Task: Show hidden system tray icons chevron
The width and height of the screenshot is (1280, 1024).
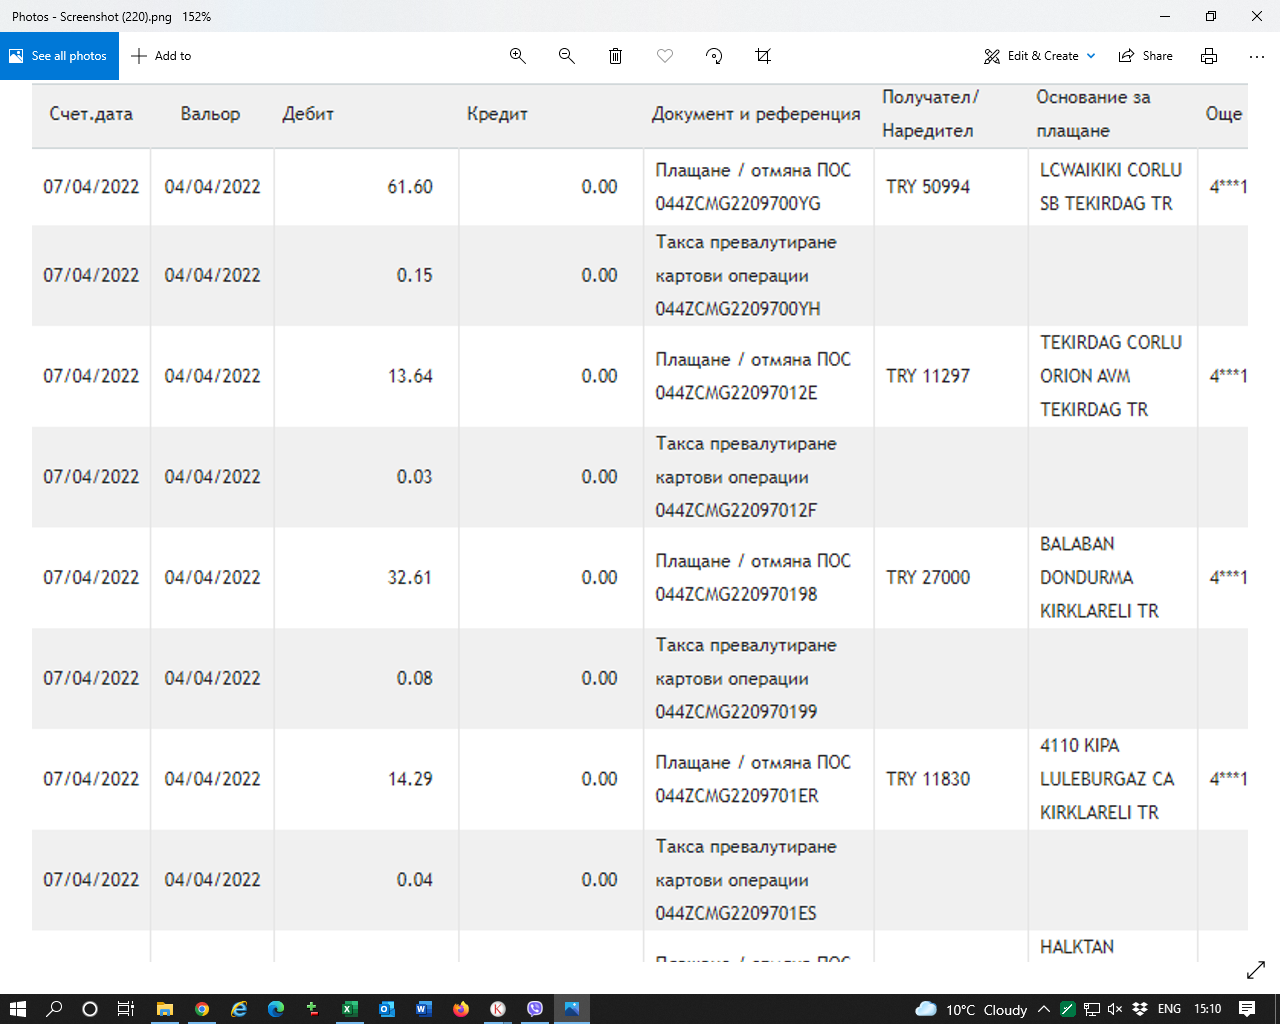Action: click(1044, 1009)
